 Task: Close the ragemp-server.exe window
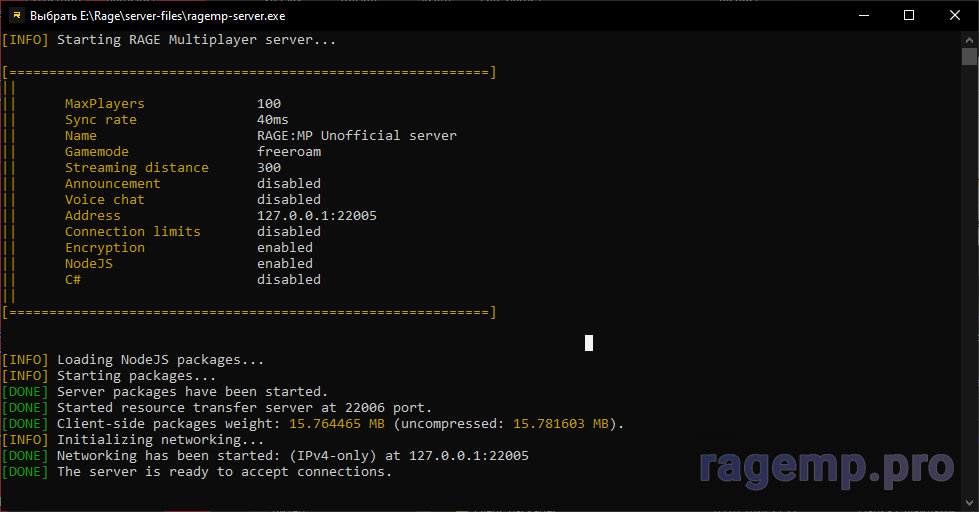tap(954, 16)
